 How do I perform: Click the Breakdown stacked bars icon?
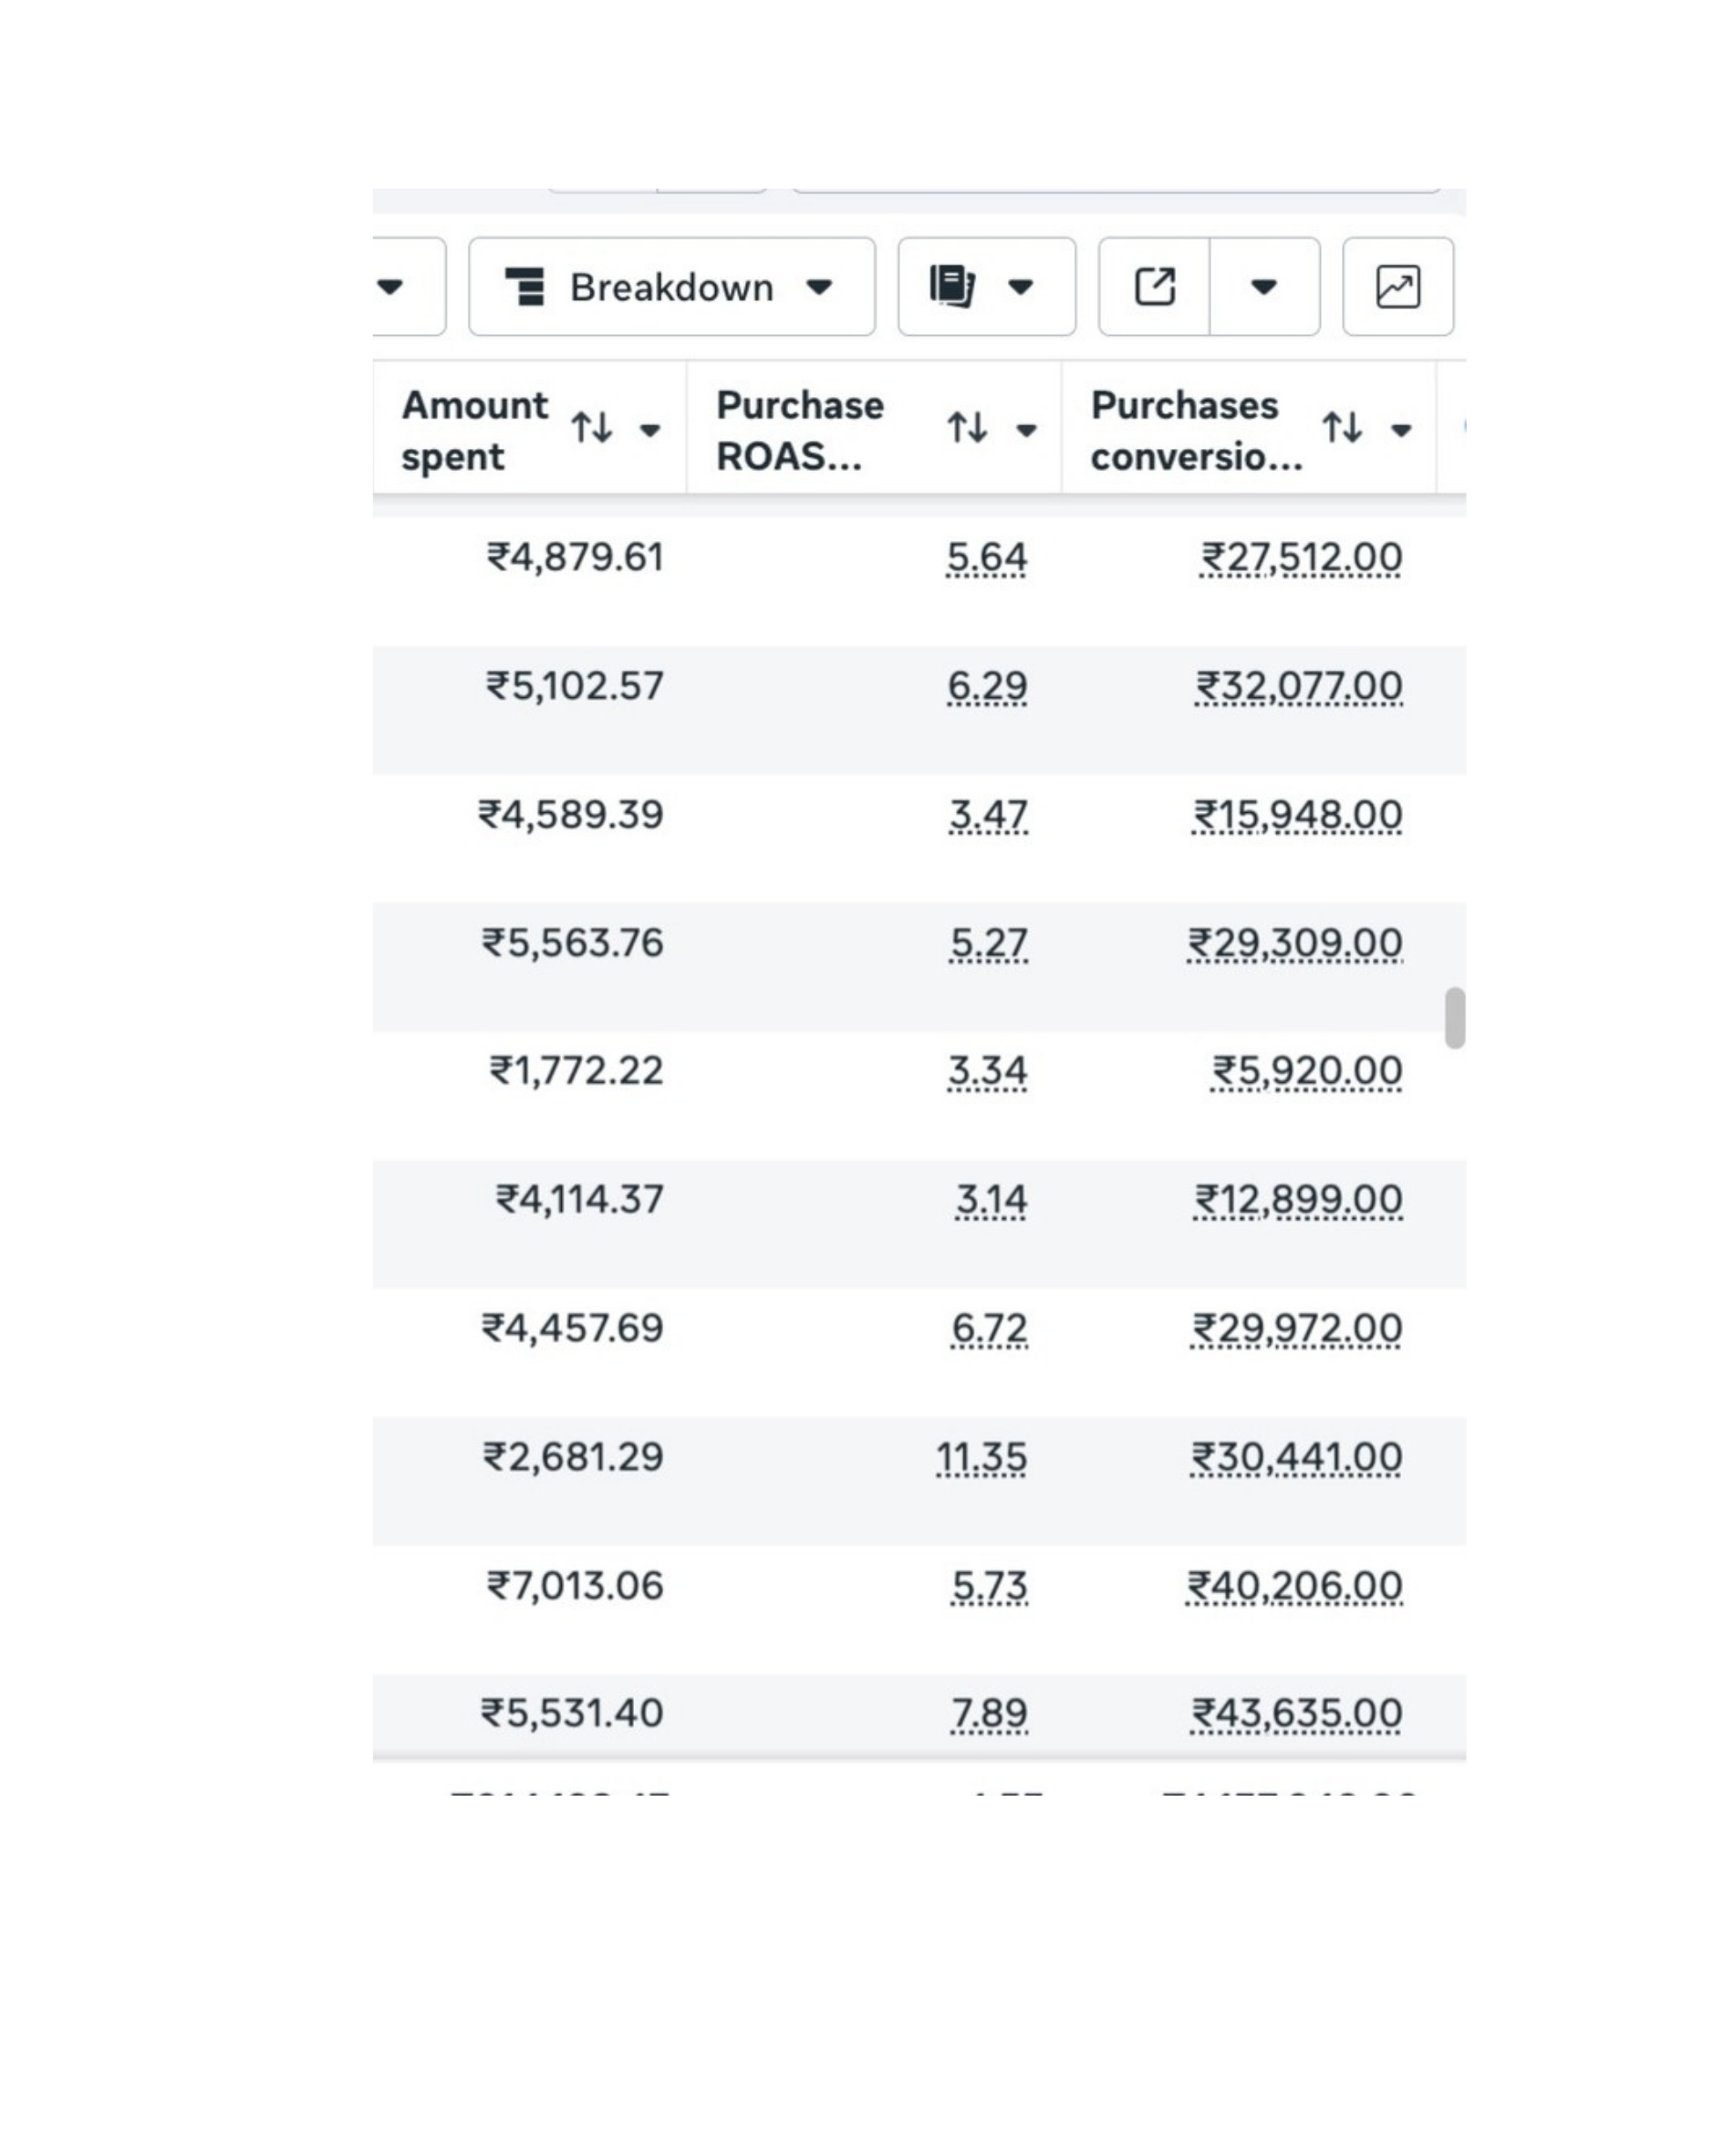point(525,287)
